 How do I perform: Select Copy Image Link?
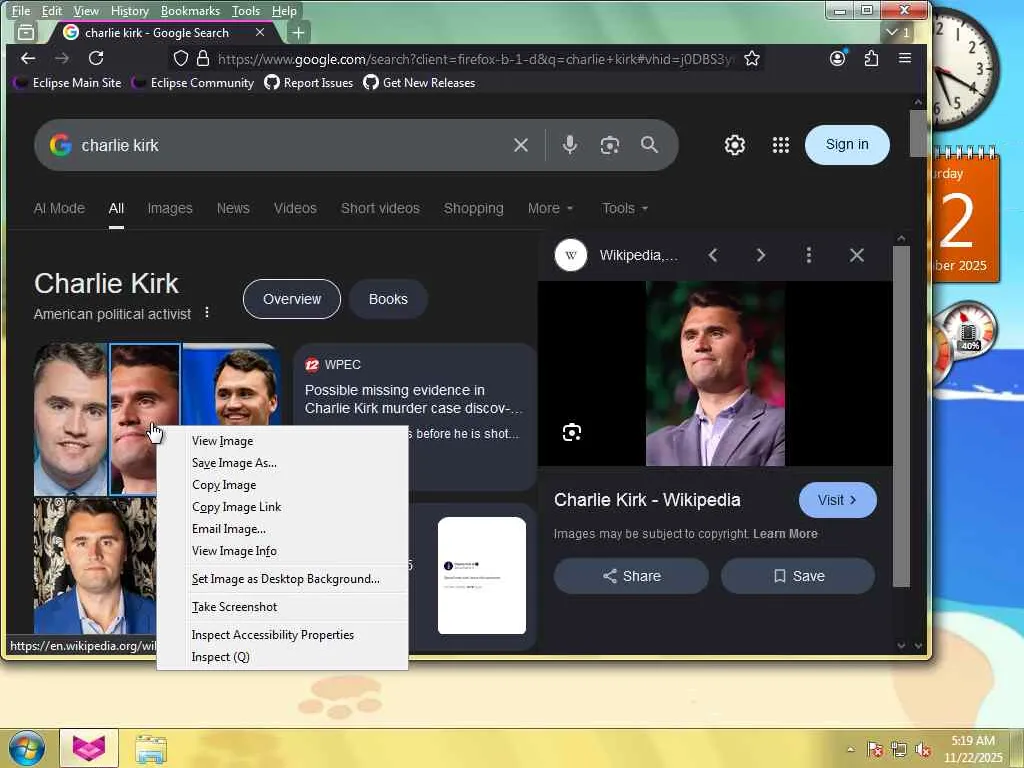click(283, 507)
